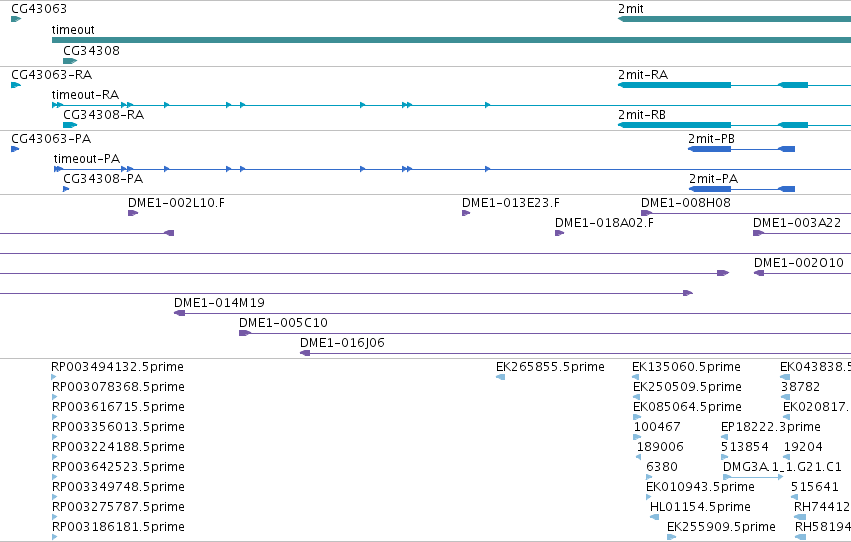Open the EK250509.5prime EST label
Image resolution: width=851 pixels, height=542 pixels.
point(687,387)
